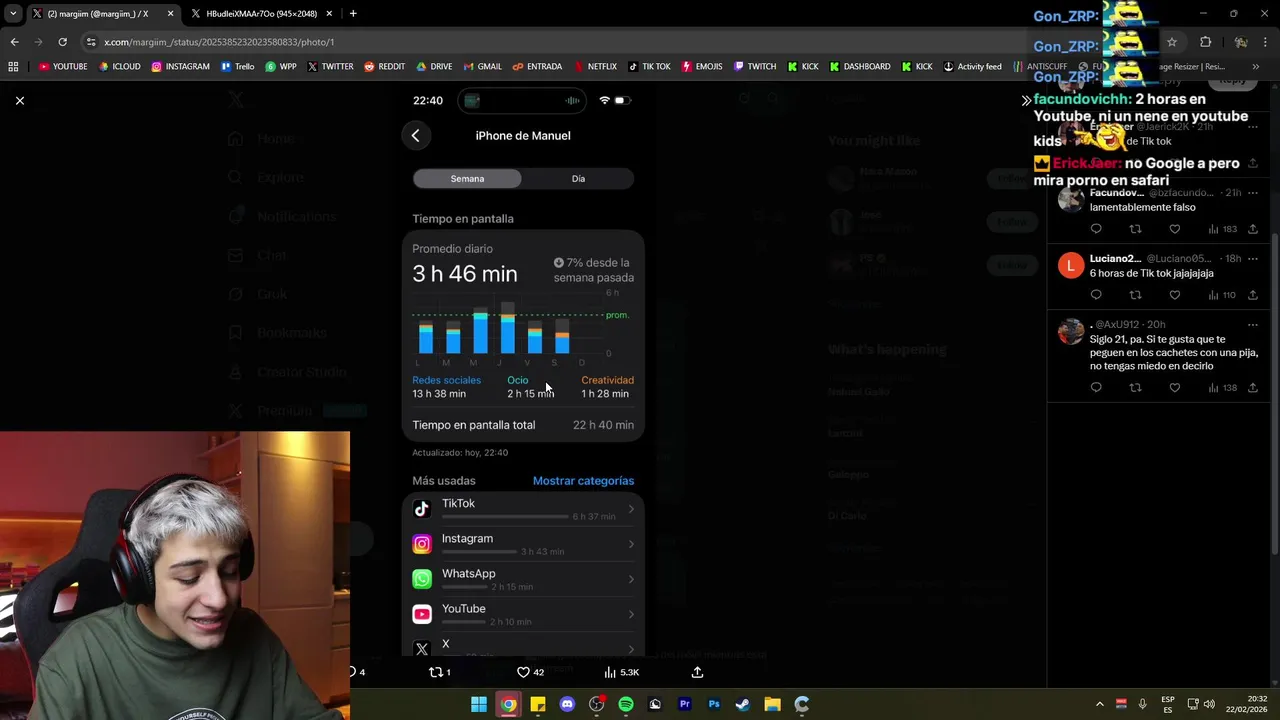Open AxU912's profile avatar
Viewport: 1280px width, 720px height.
click(1071, 331)
